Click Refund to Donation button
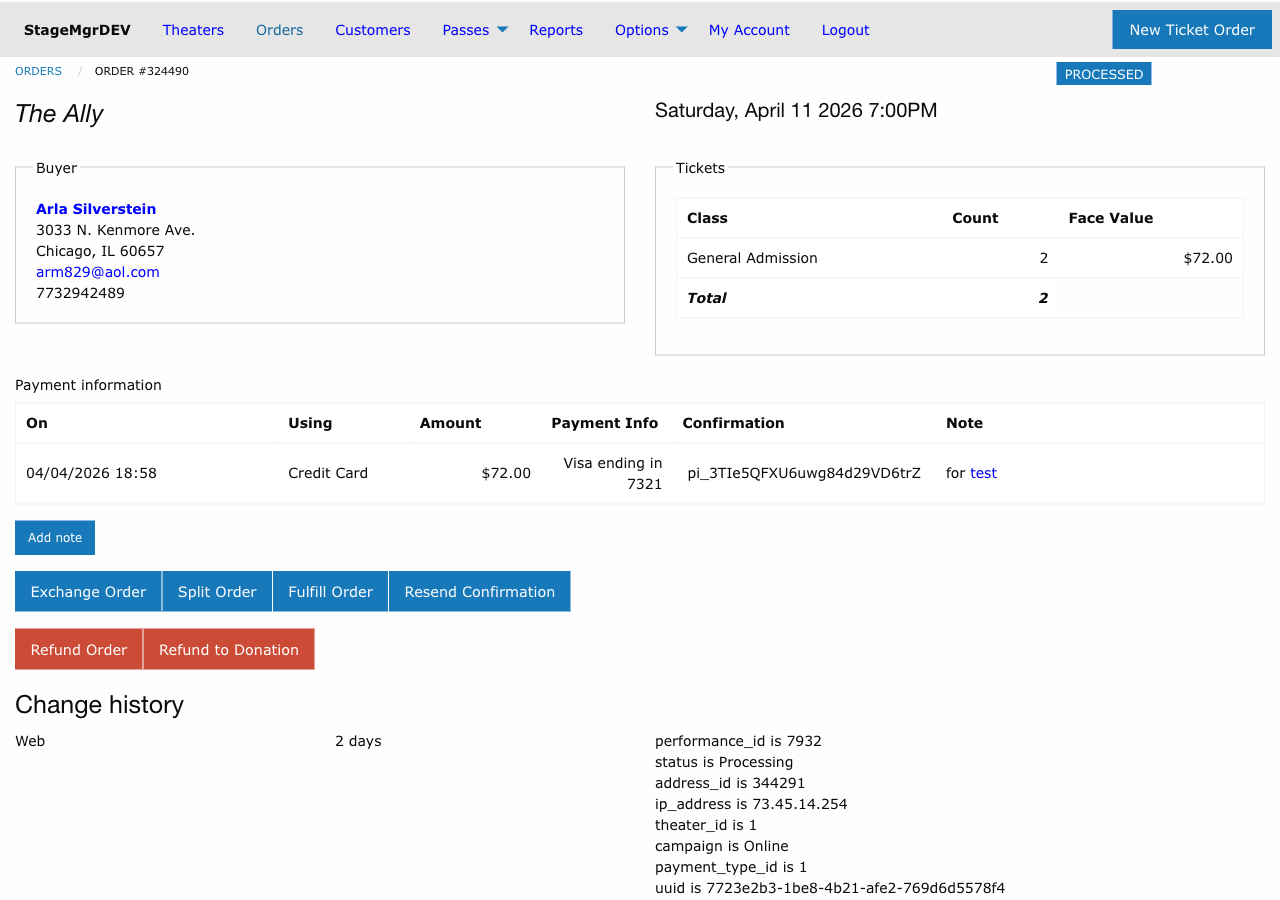1280x900 pixels. tap(229, 650)
